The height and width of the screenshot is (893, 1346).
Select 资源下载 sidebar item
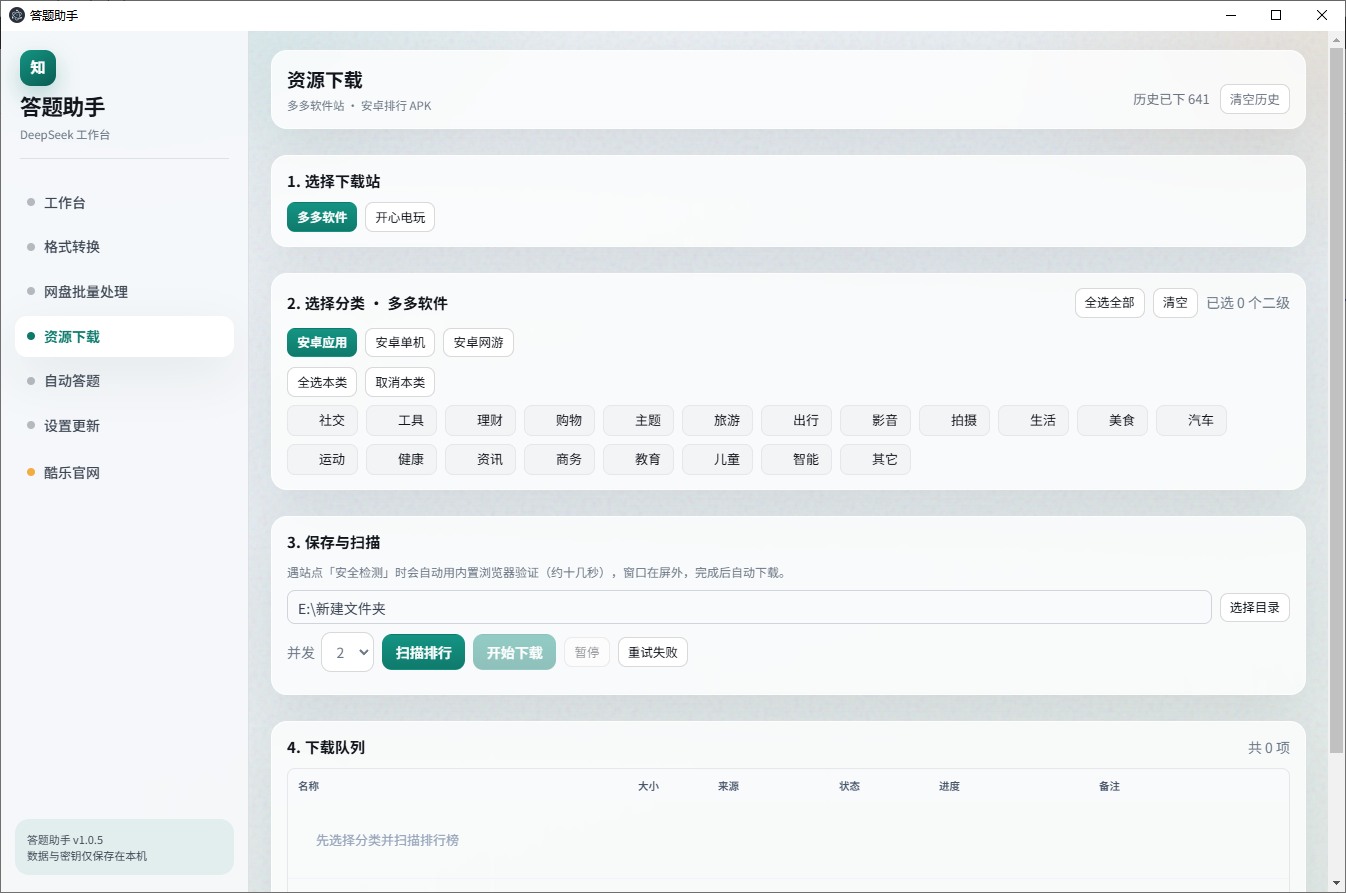click(124, 337)
